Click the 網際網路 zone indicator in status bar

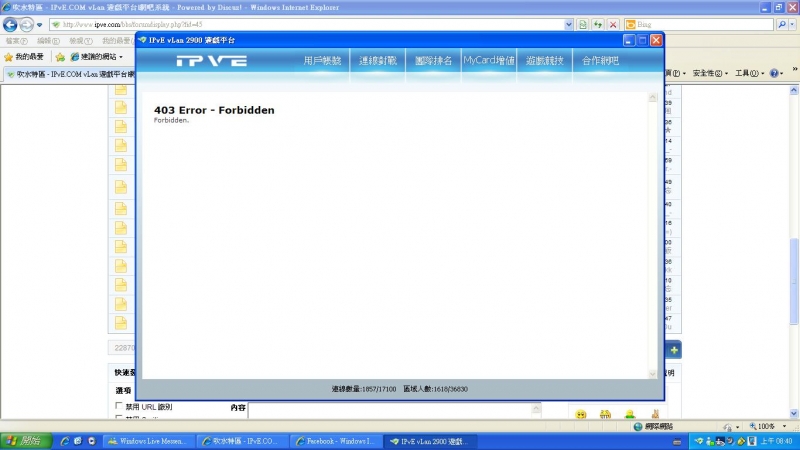(x=654, y=427)
